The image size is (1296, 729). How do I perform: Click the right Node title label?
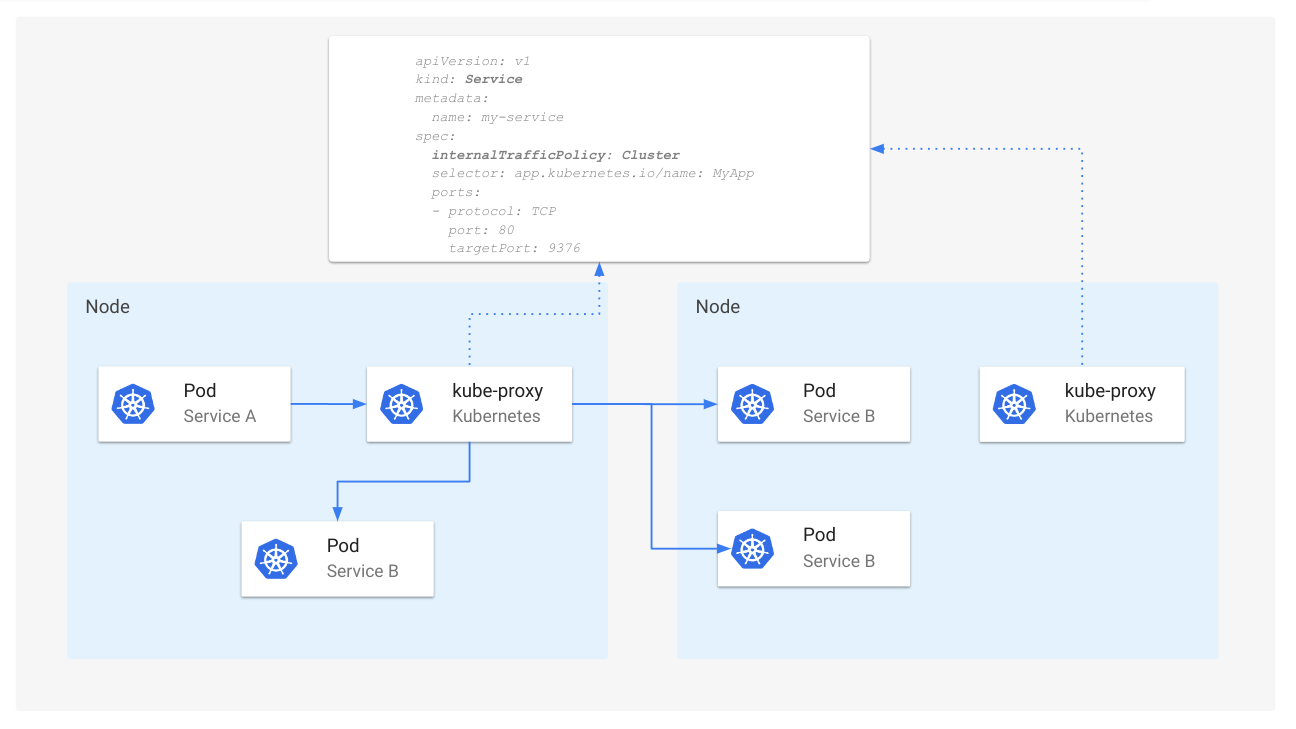coord(717,306)
